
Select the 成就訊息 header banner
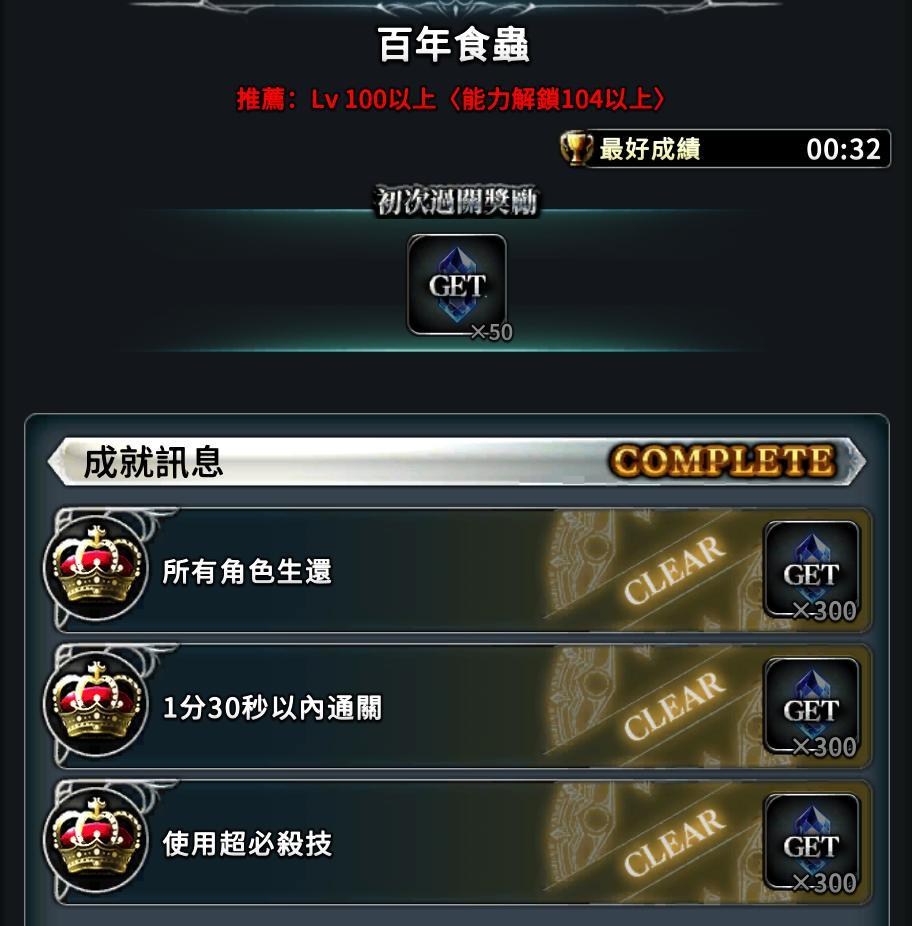click(x=457, y=461)
